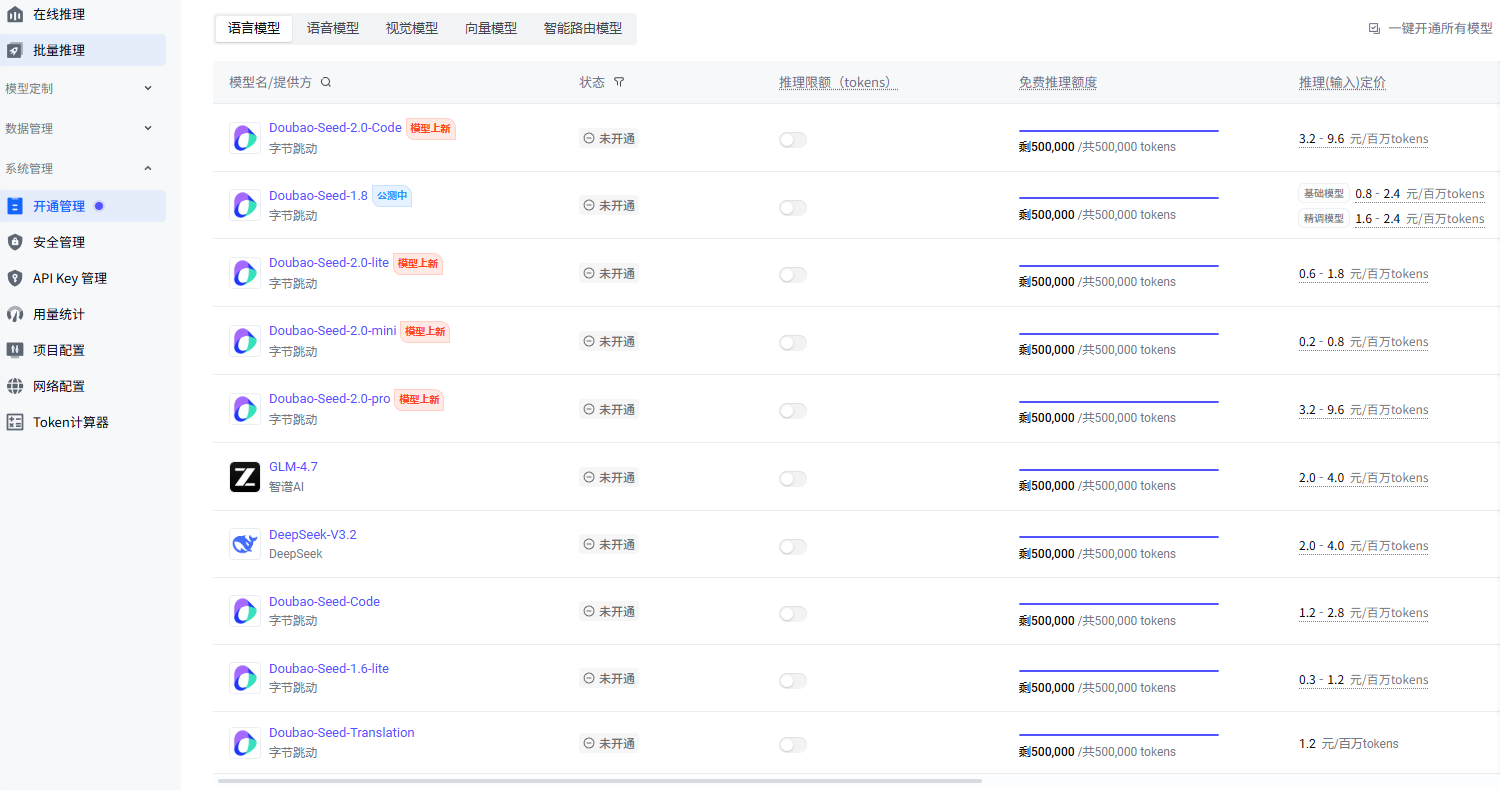Toggle inference limit for Doubao-Seed-1.8

click(x=793, y=207)
